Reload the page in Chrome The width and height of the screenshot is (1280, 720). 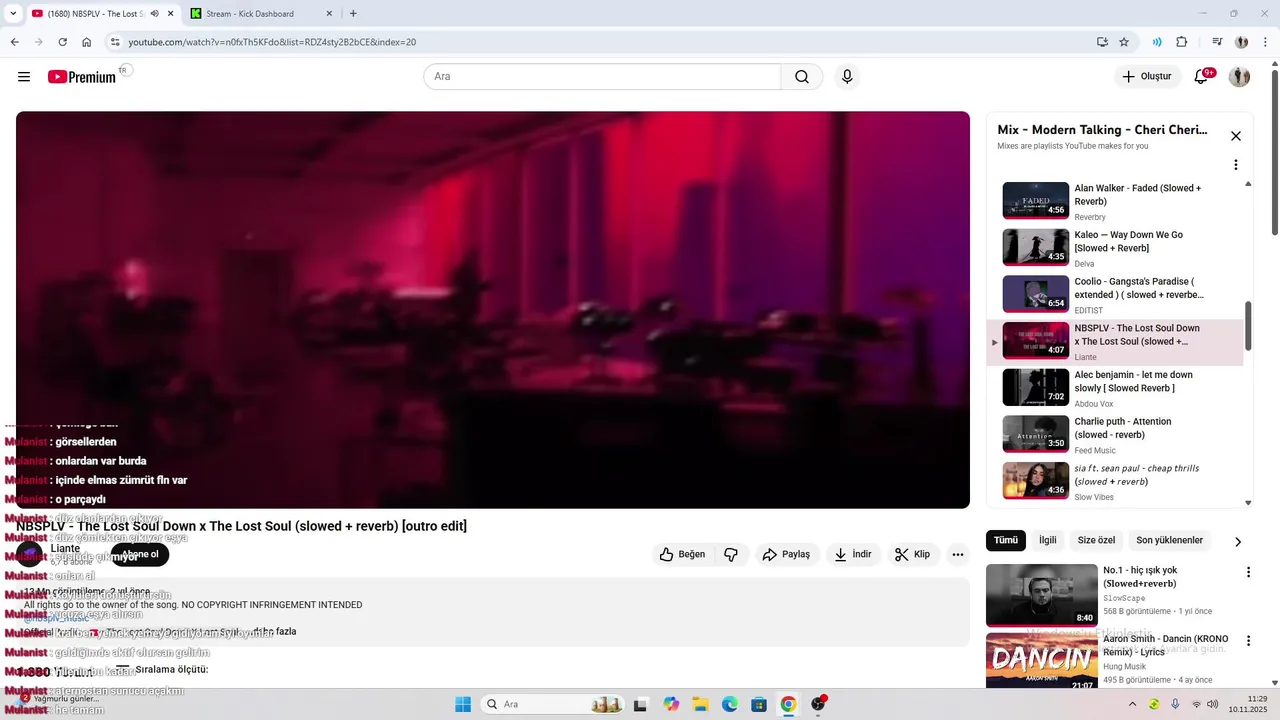(62, 42)
